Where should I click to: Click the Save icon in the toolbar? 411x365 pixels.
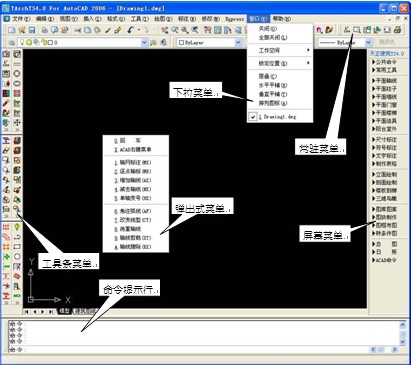click(32, 30)
